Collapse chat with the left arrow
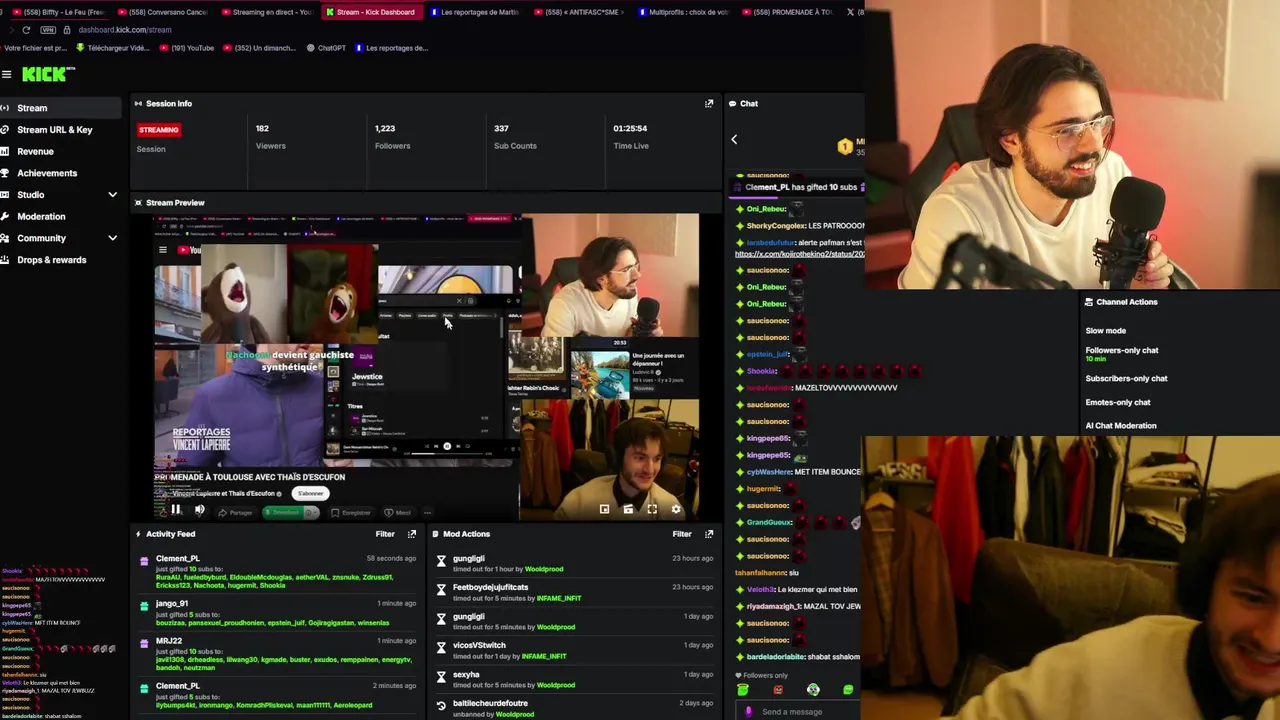1280x720 pixels. pos(734,140)
